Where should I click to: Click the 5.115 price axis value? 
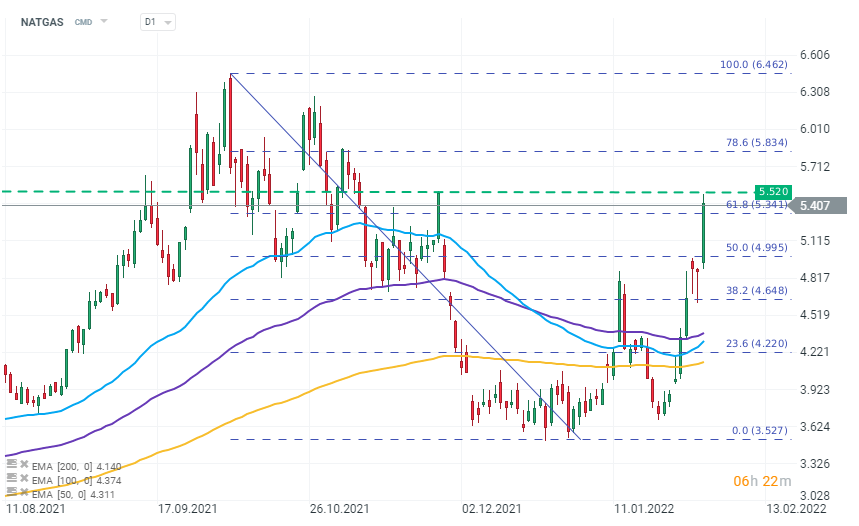[815, 241]
